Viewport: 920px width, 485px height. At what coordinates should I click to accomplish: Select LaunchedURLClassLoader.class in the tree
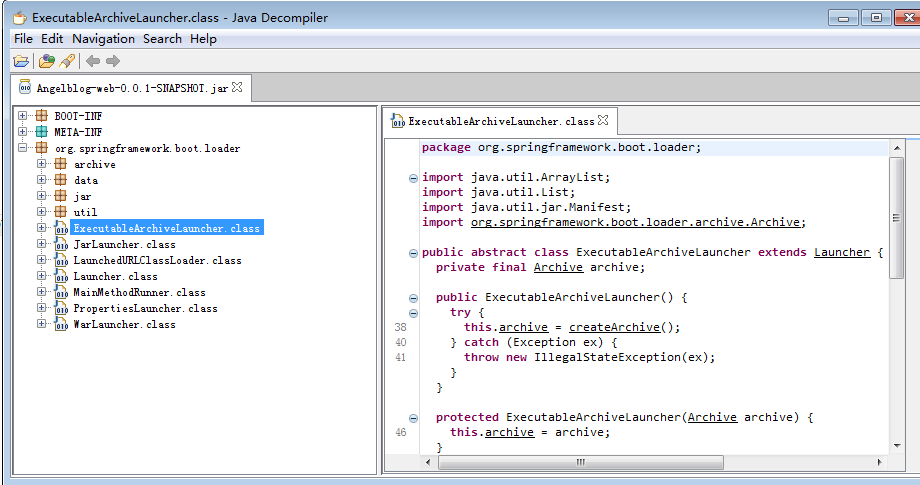click(x=157, y=260)
